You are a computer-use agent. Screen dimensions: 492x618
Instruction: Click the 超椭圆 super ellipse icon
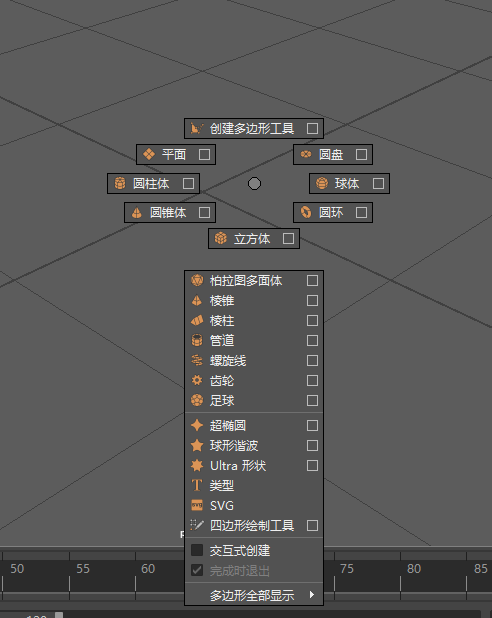[x=197, y=425]
